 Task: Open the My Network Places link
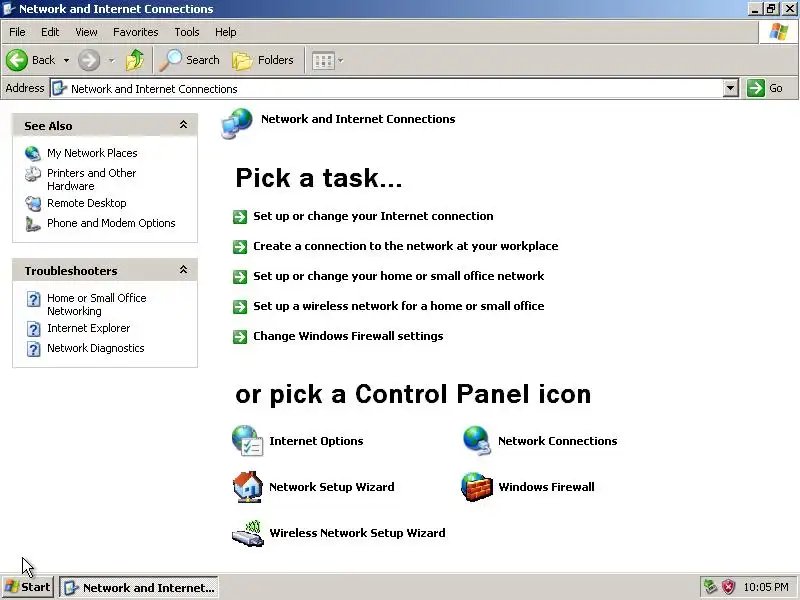(92, 153)
